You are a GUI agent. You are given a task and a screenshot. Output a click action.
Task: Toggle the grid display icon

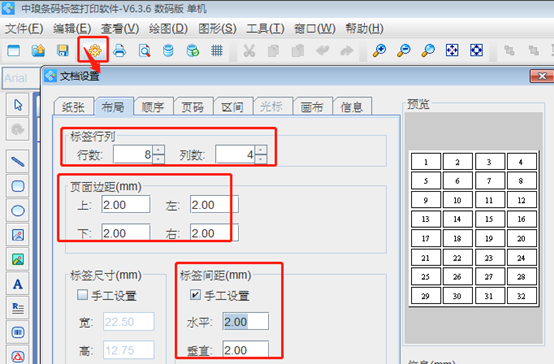217,51
